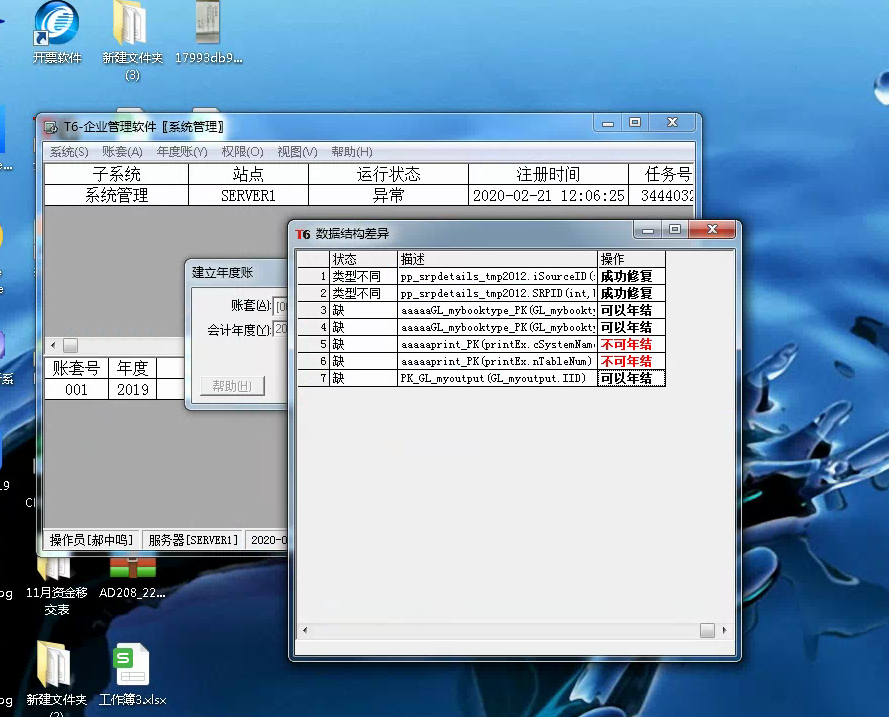Select row 7 可以年结 cell

(x=631, y=379)
